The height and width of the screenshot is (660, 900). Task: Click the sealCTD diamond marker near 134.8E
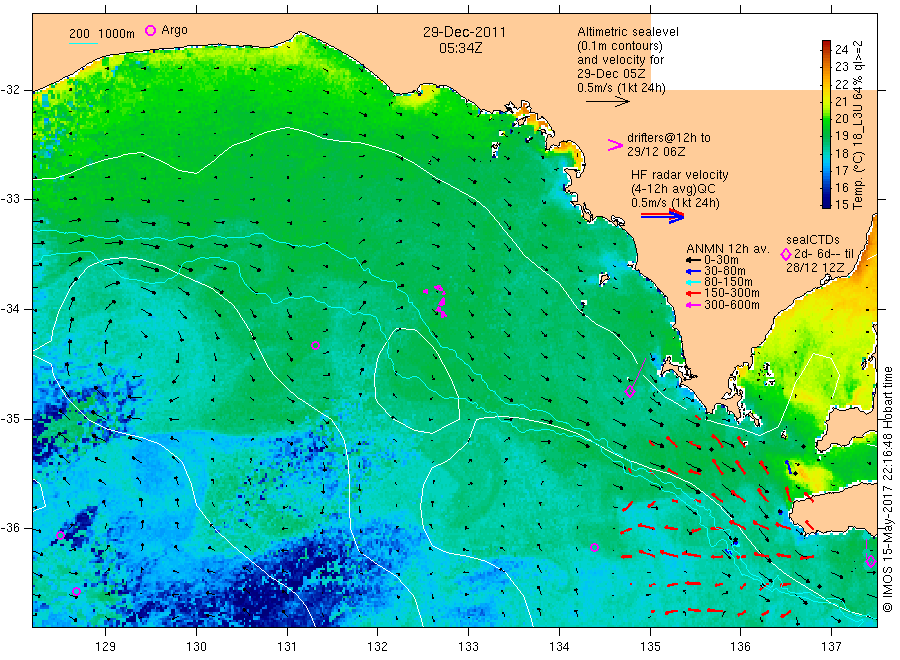630,392
